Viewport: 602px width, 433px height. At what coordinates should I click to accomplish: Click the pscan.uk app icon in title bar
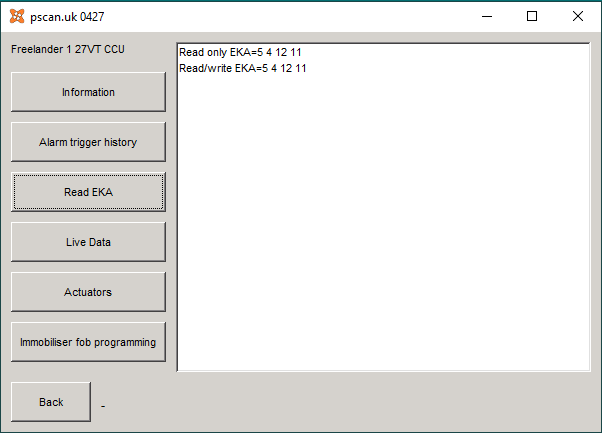[x=17, y=17]
